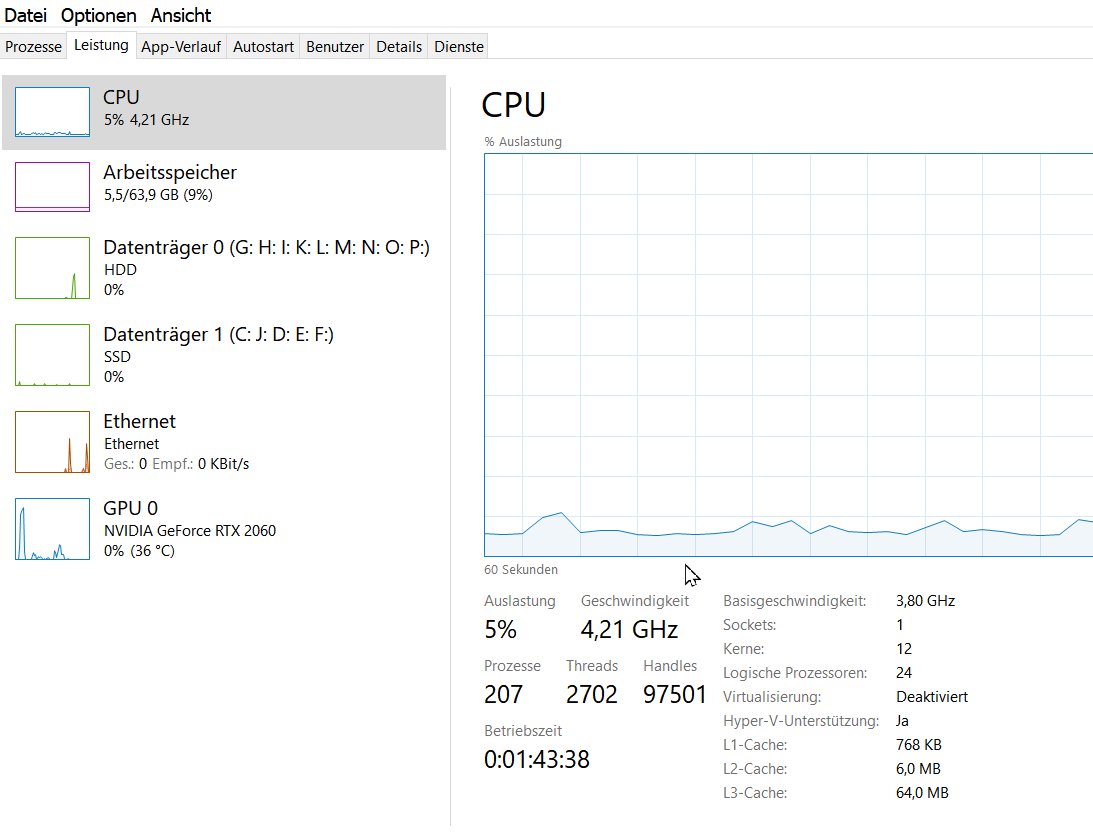Go to the Benutzer tab
Viewport: 1093px width, 836px height.
coord(335,47)
